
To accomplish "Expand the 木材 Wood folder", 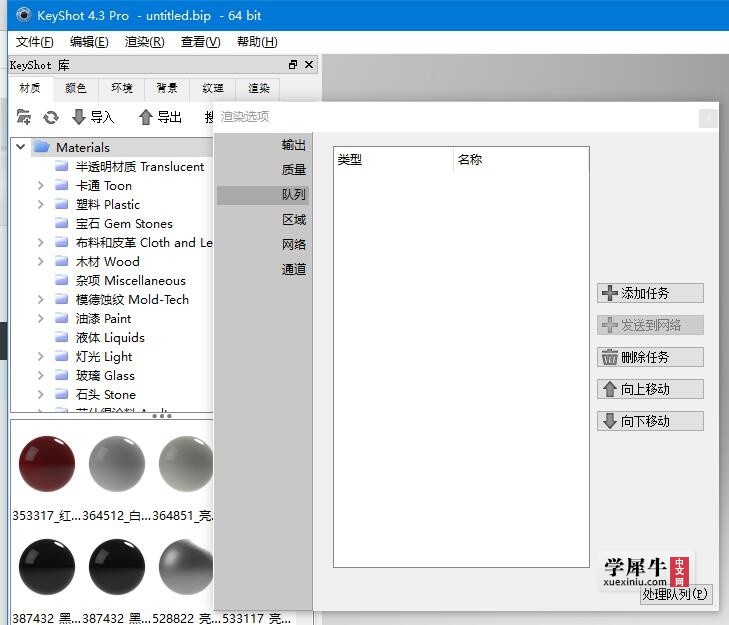I will [x=40, y=261].
